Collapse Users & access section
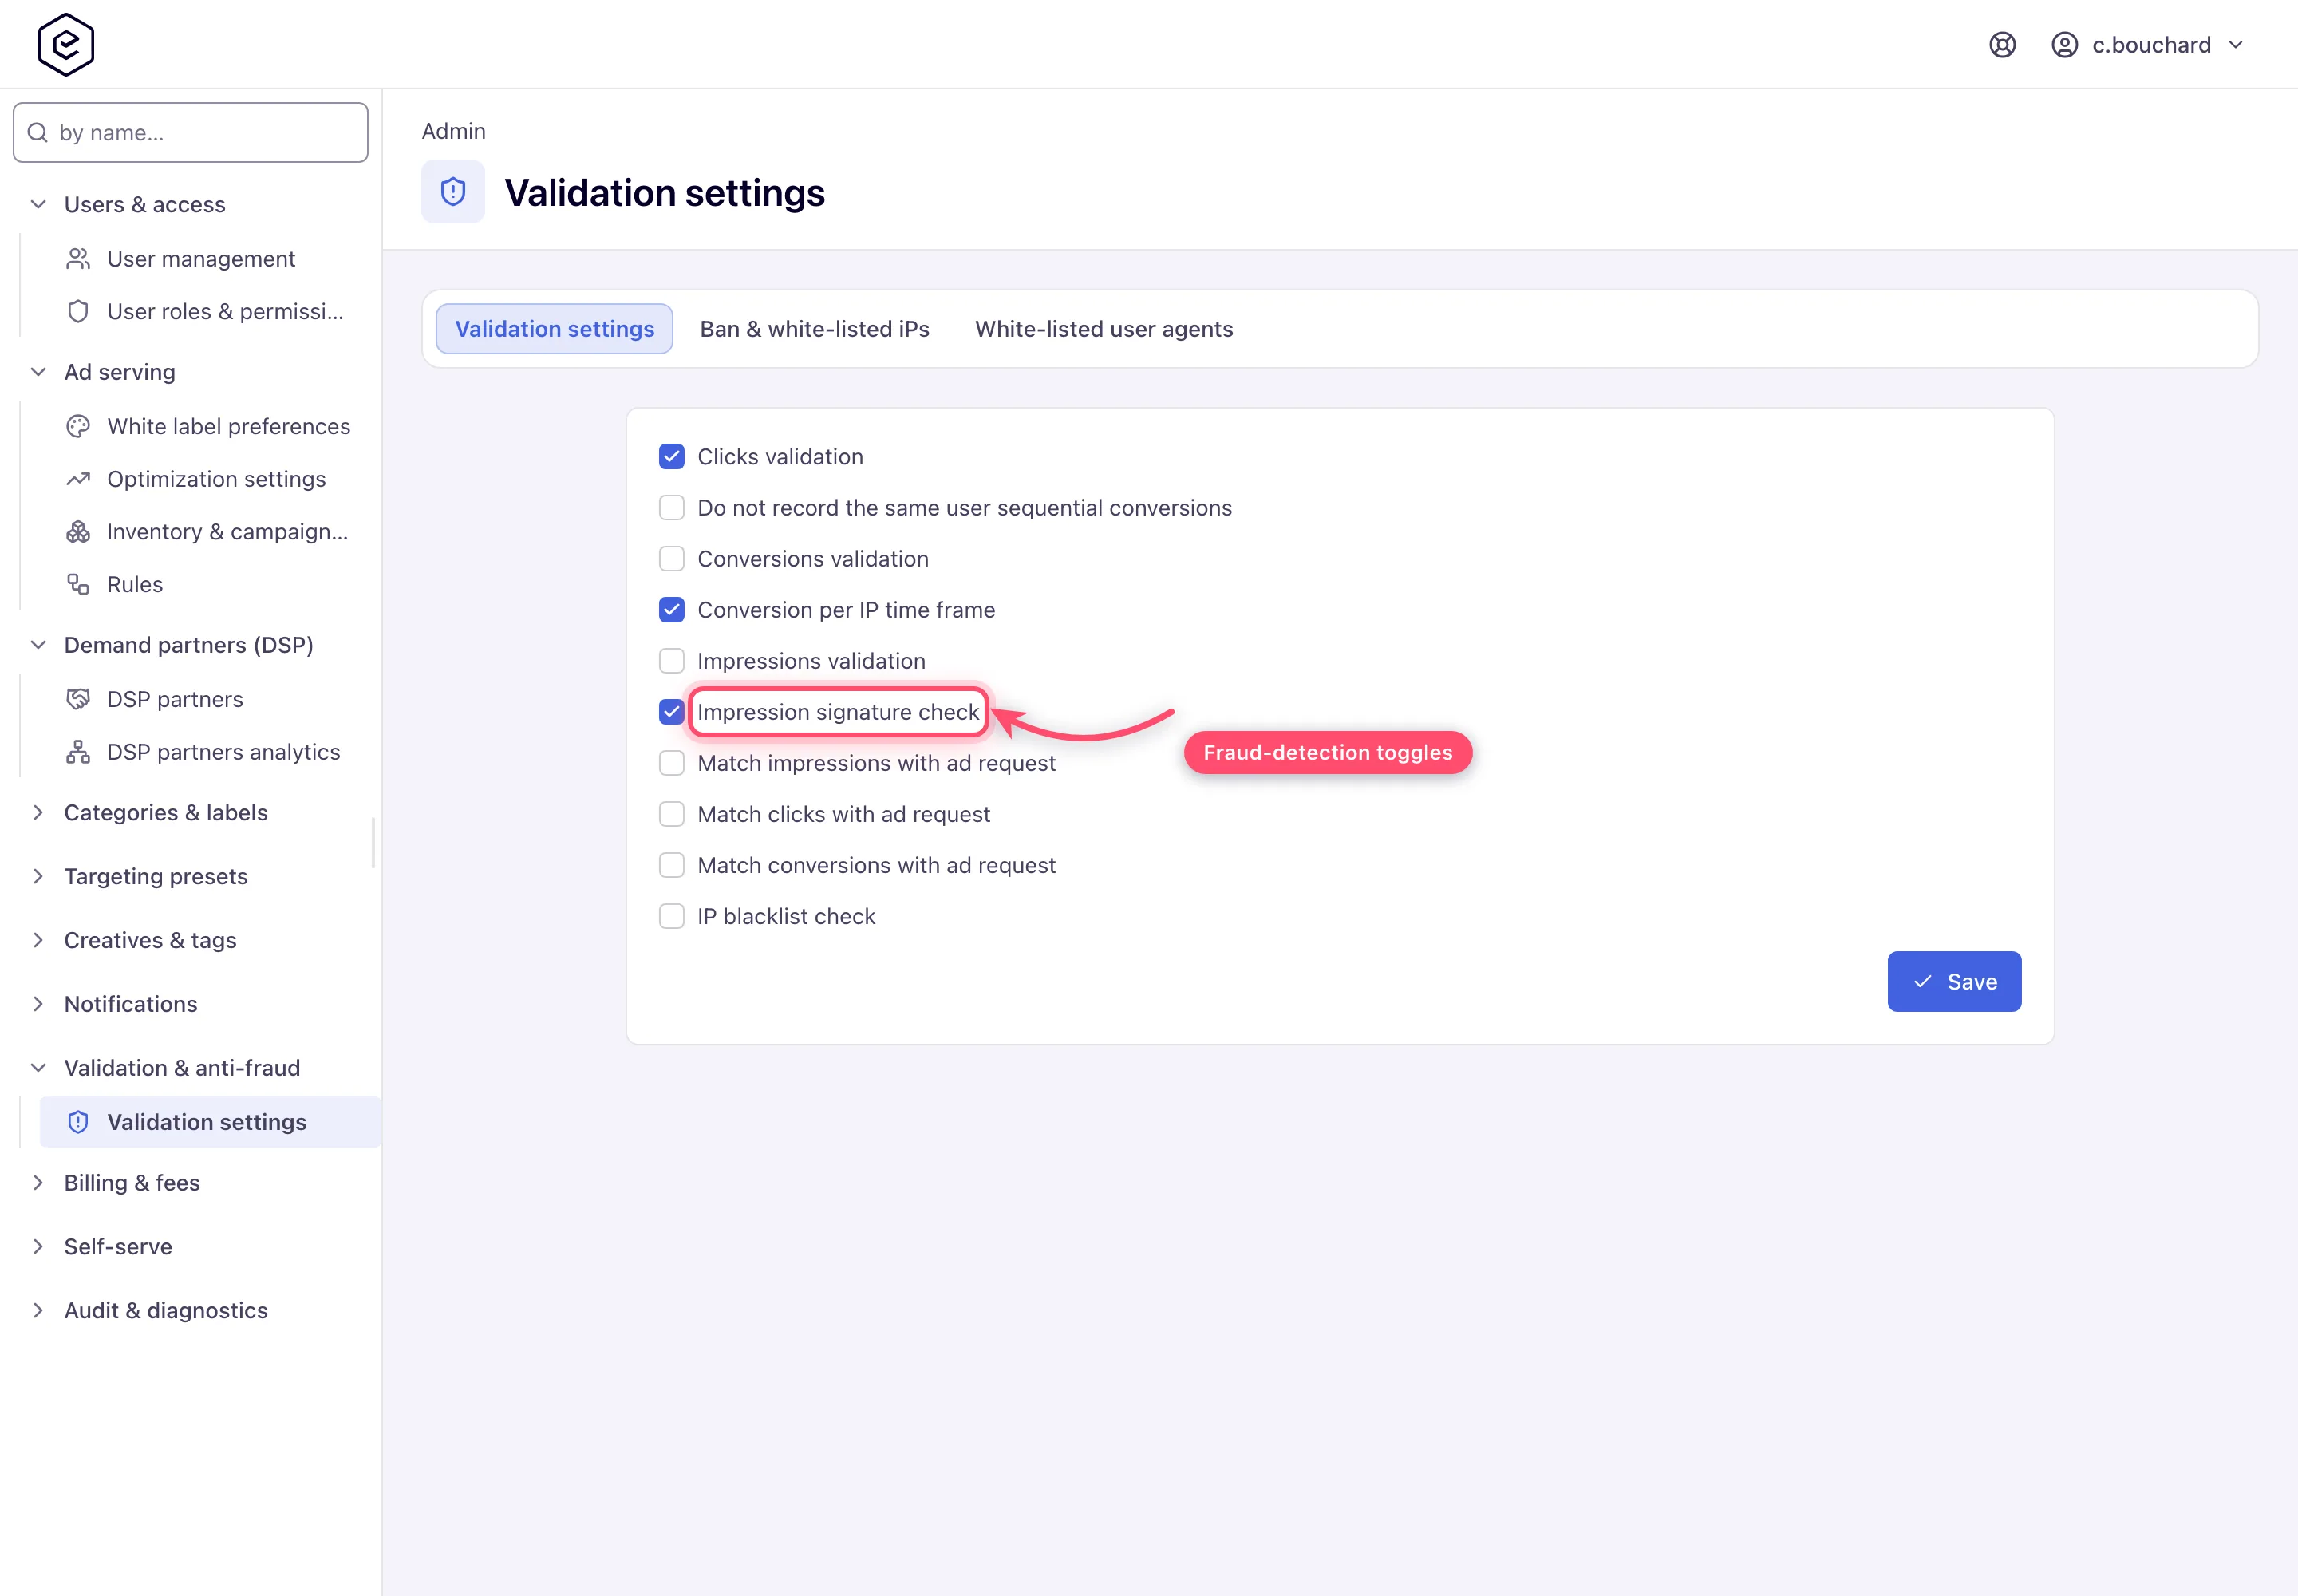The width and height of the screenshot is (2298, 1596). coord(38,204)
